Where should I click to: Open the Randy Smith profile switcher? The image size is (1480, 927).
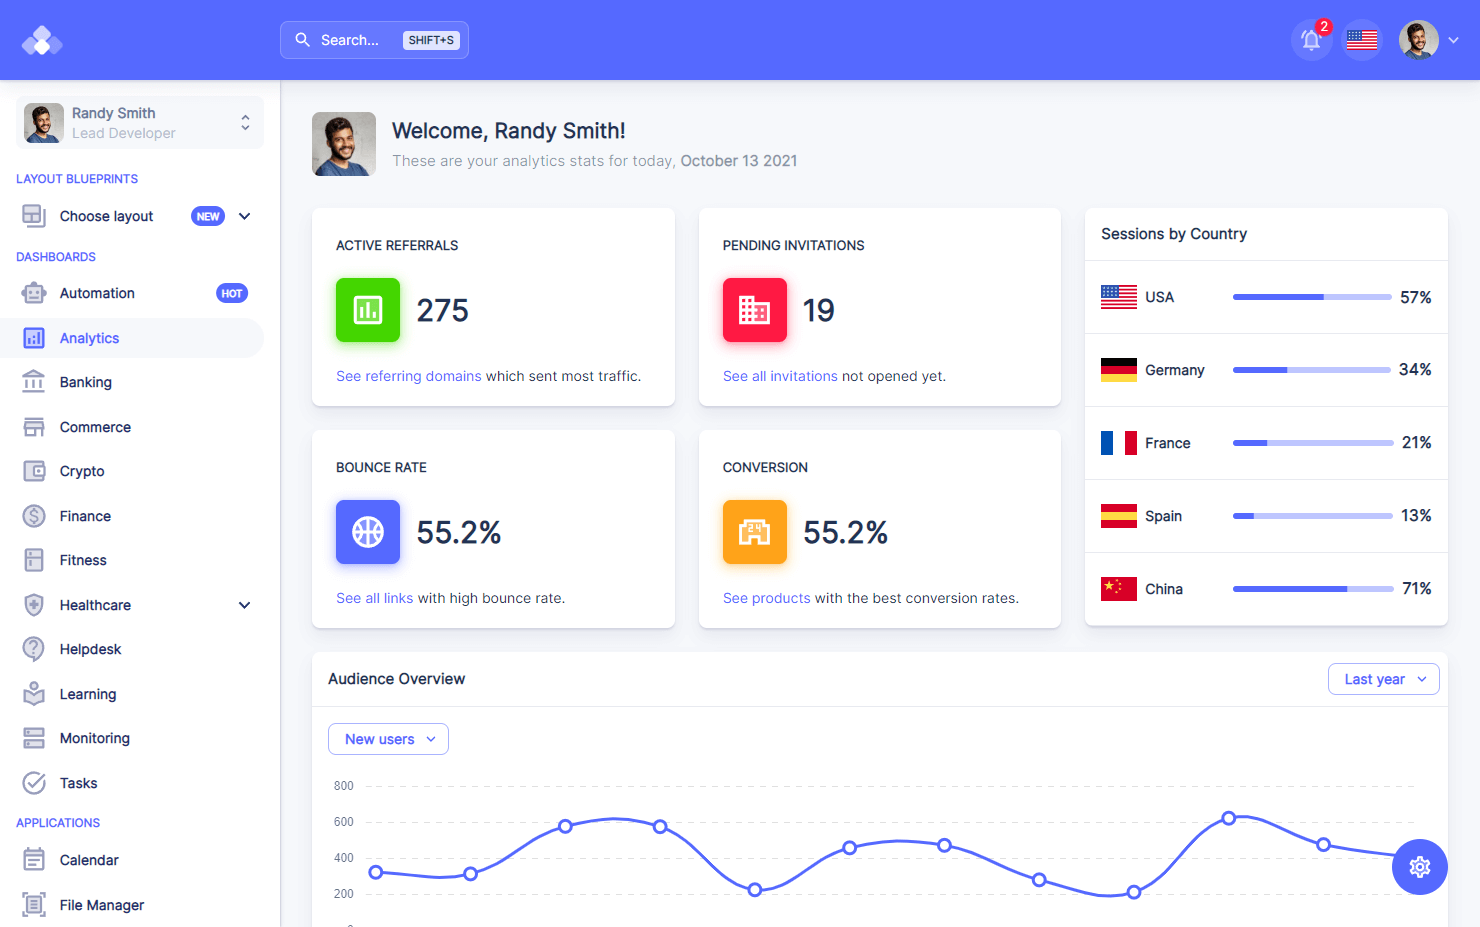click(140, 122)
